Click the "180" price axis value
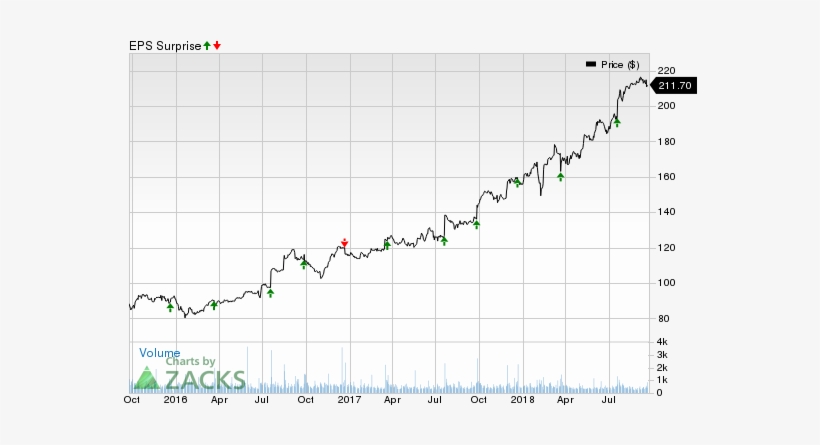 (x=666, y=142)
